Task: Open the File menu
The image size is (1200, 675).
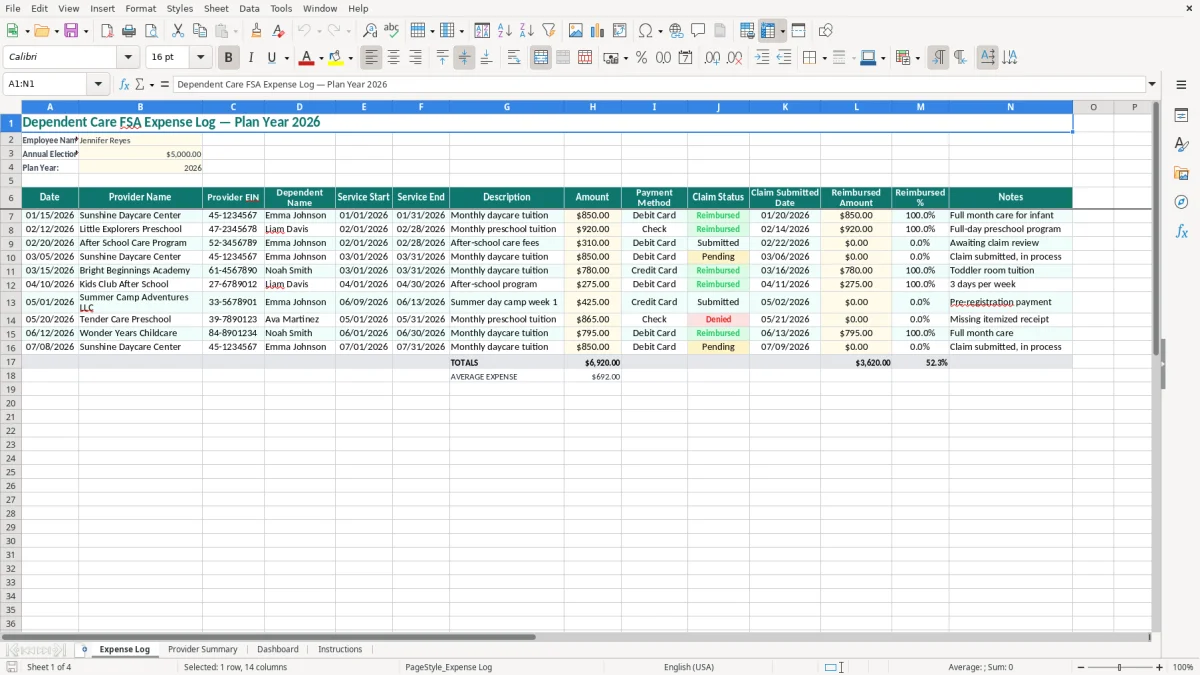Action: point(13,8)
